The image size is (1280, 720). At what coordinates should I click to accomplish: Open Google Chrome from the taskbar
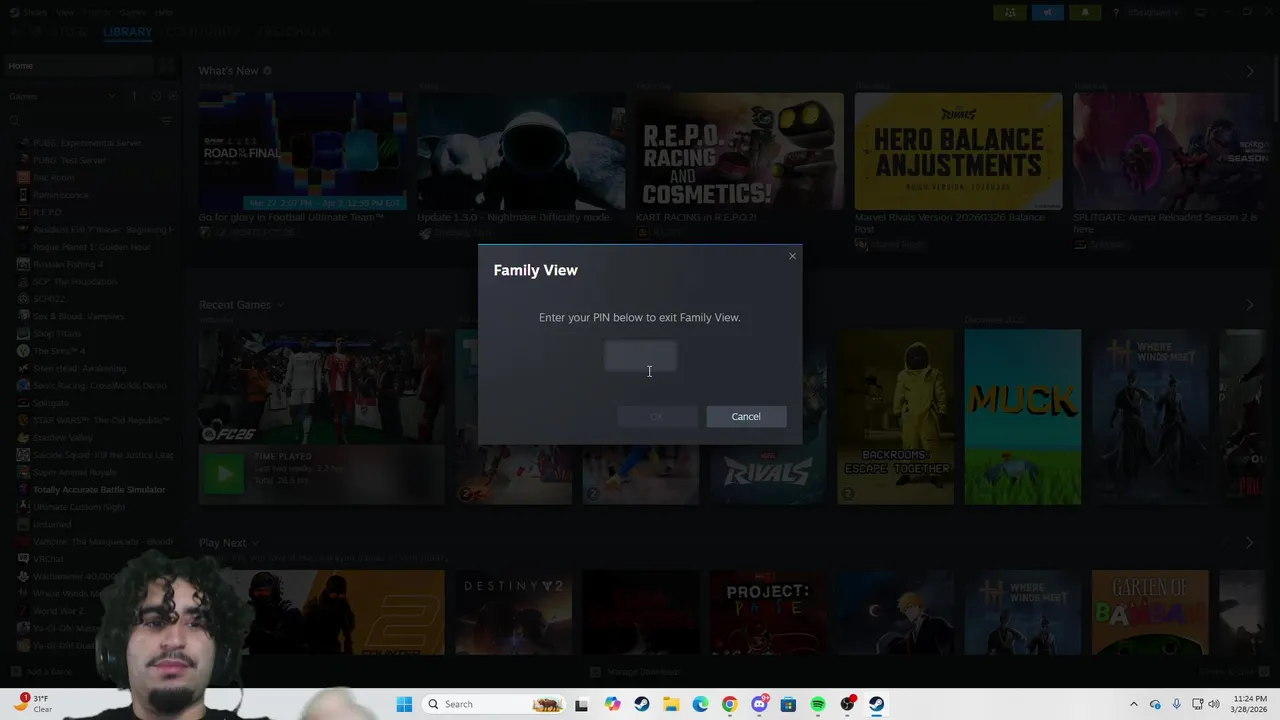tap(729, 704)
